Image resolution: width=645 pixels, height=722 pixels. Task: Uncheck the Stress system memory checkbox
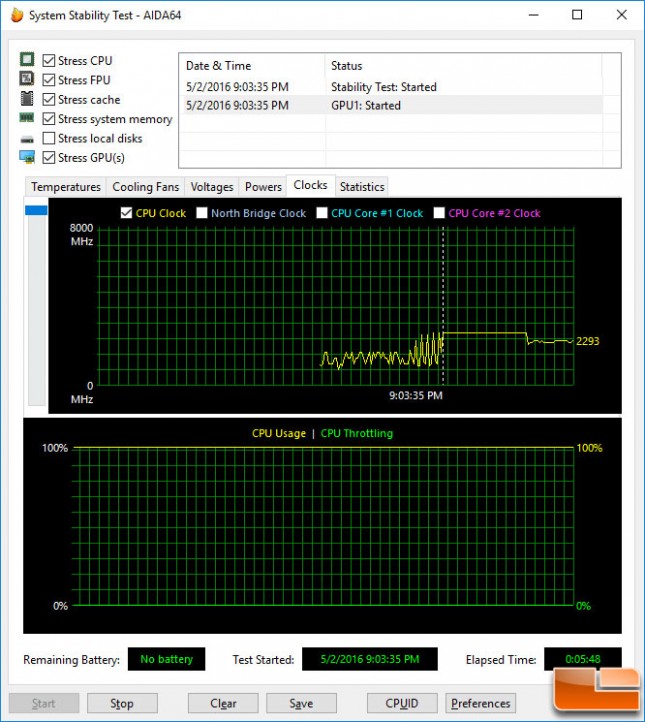click(48, 119)
